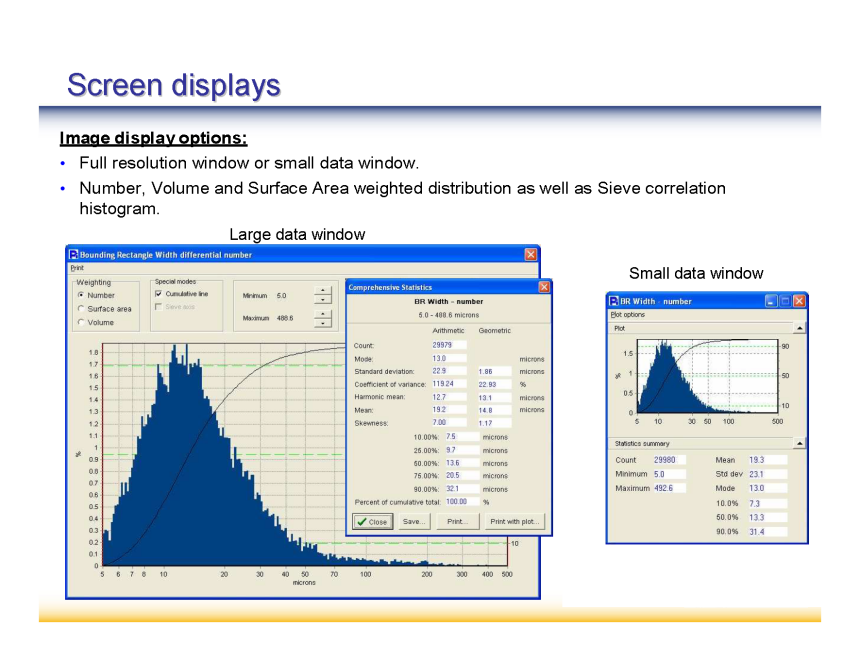Increase the Minimum value with the up arrow
This screenshot has width=860, height=661.
pyautogui.click(x=322, y=291)
